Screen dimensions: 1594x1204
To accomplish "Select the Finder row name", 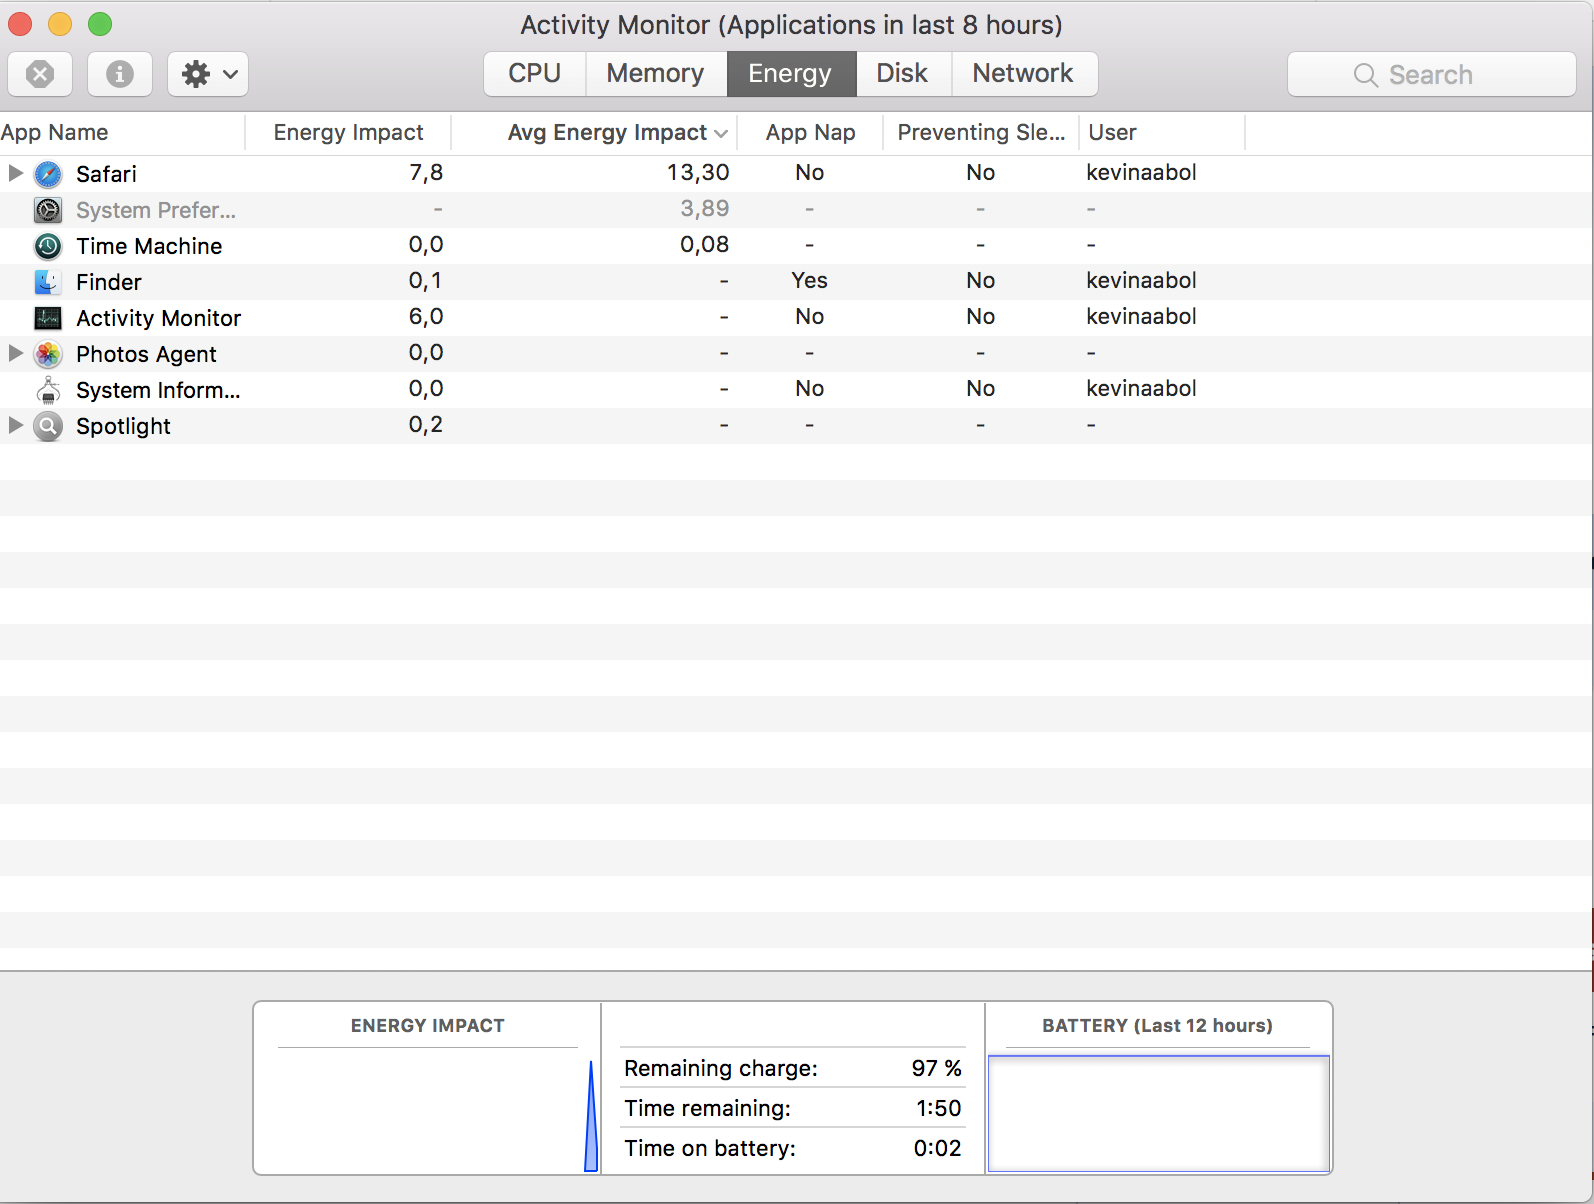I will pos(109,282).
